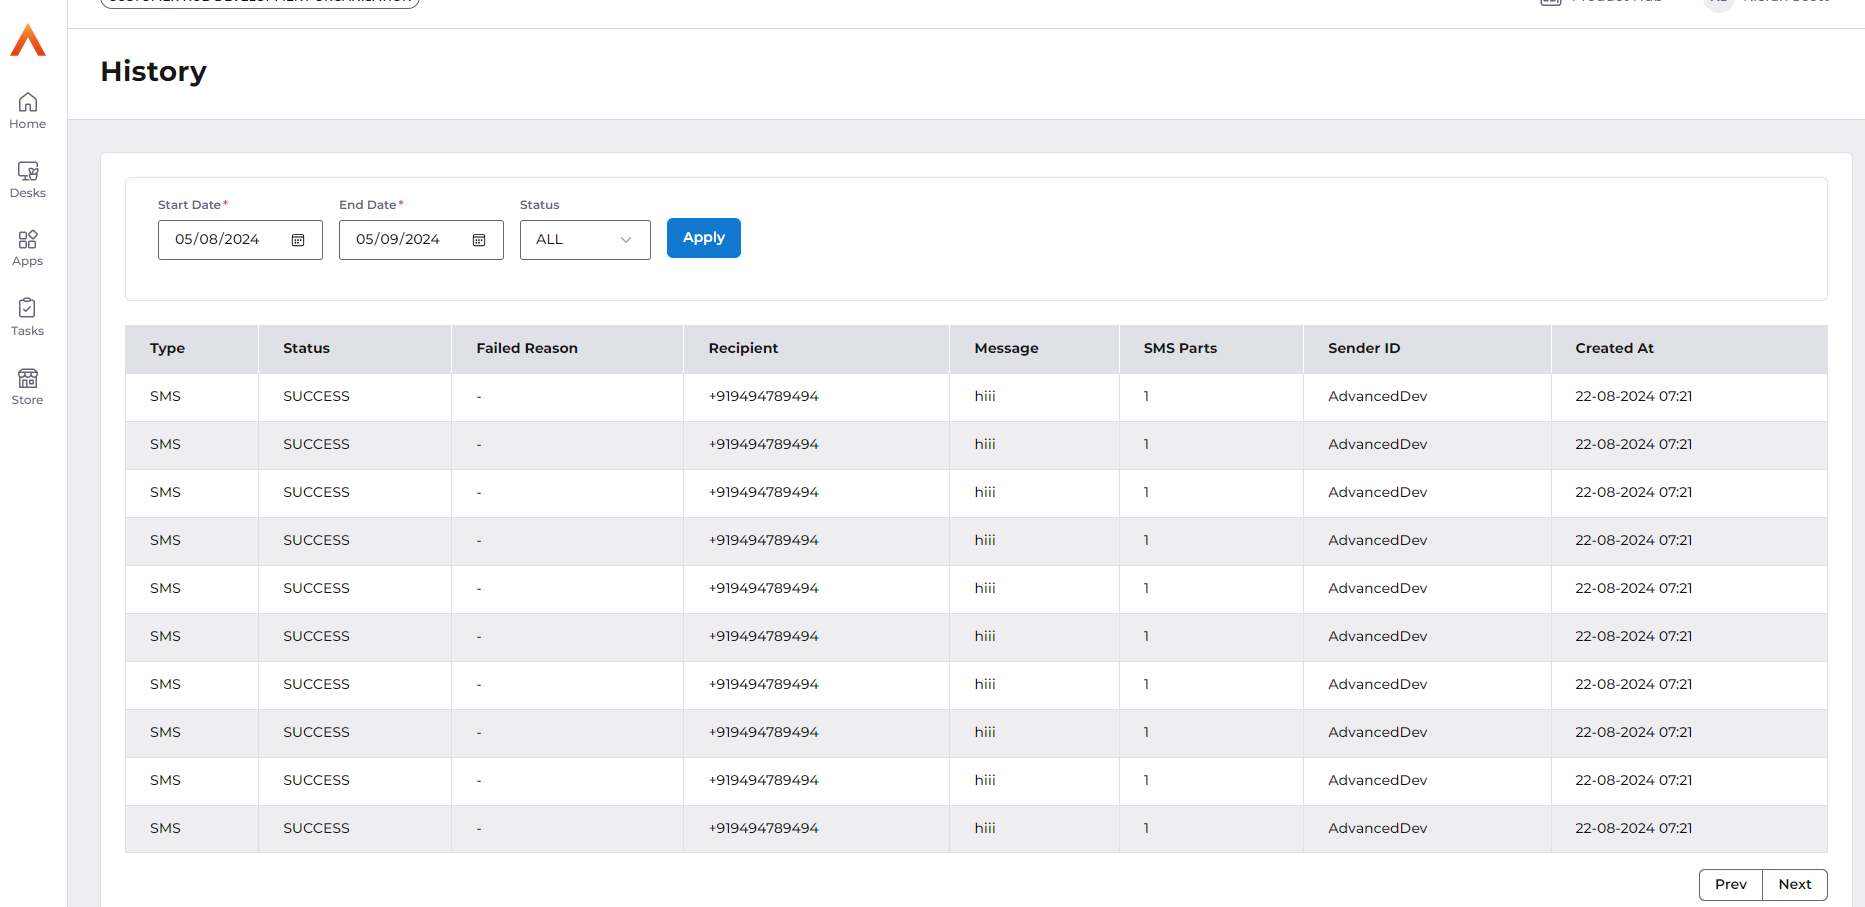1865x907 pixels.
Task: Click the orange app logo in sidebar
Action: pos(28,41)
